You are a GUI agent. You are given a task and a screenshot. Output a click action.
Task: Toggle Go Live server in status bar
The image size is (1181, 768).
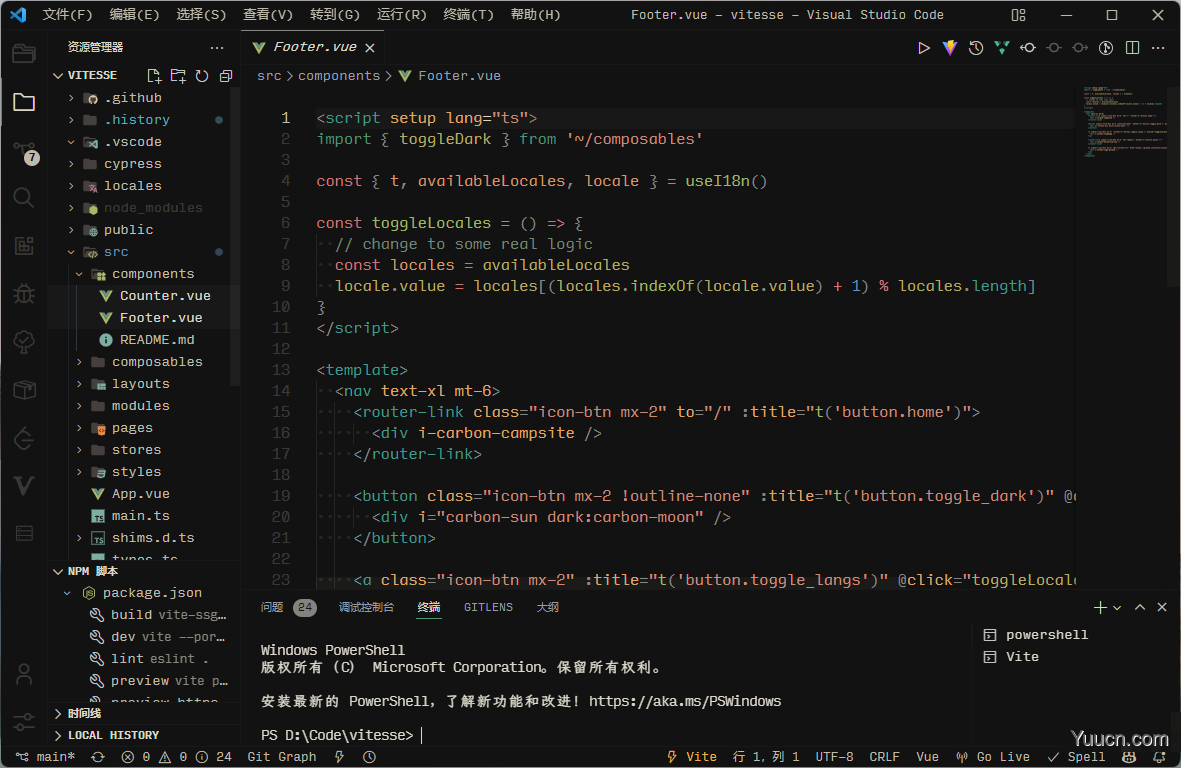(992, 757)
